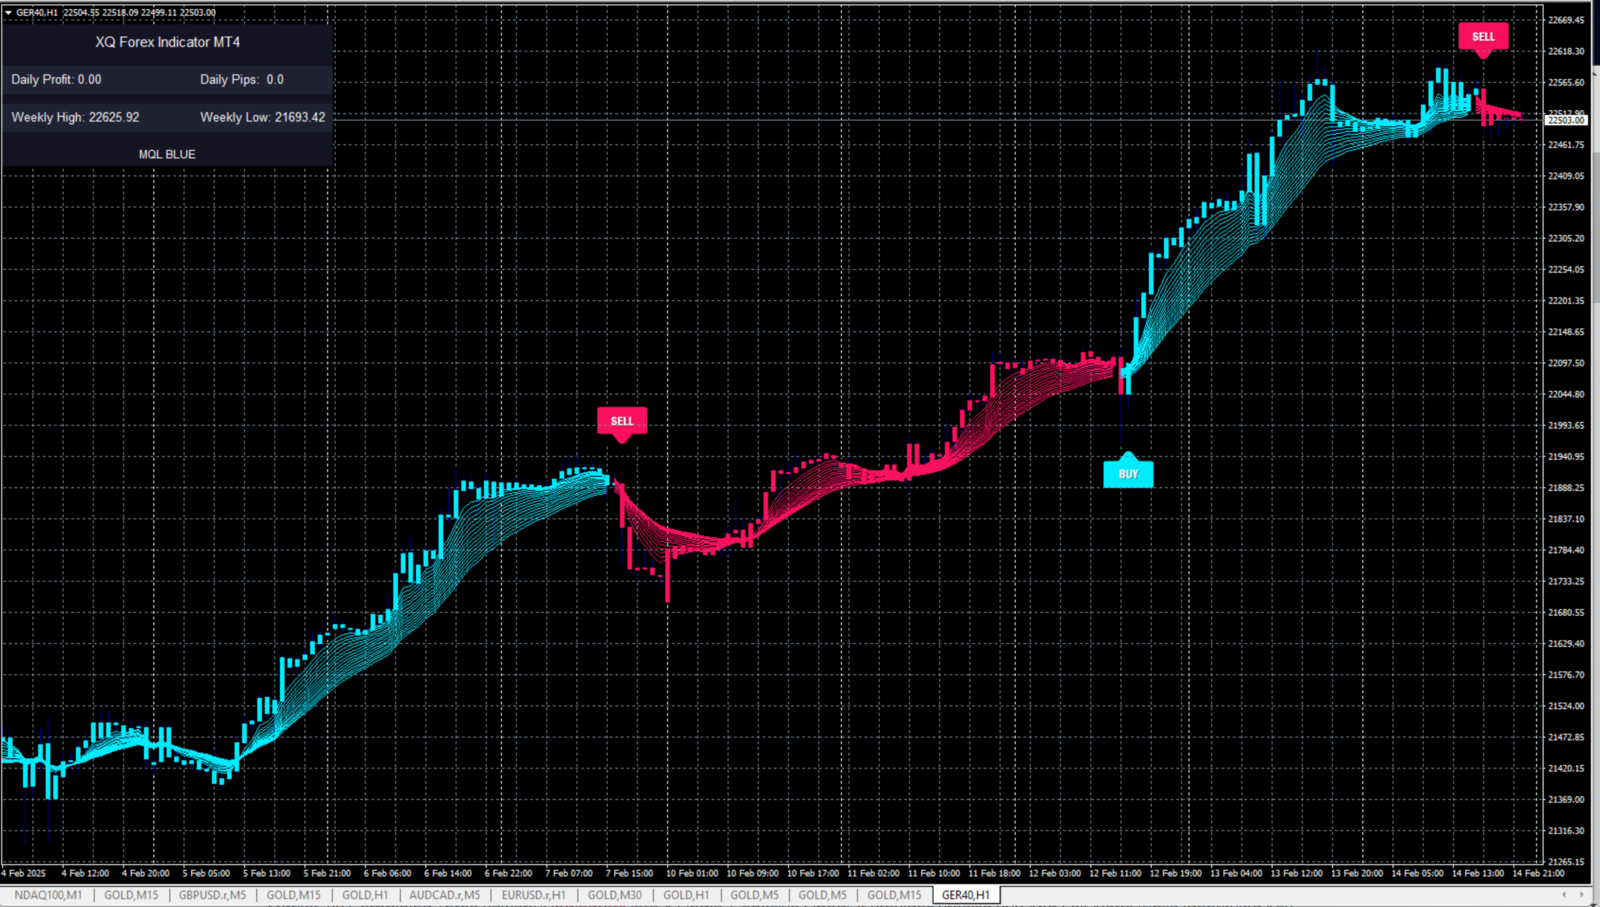Open the chart menu arrow beside GER40,H1

tap(8, 13)
